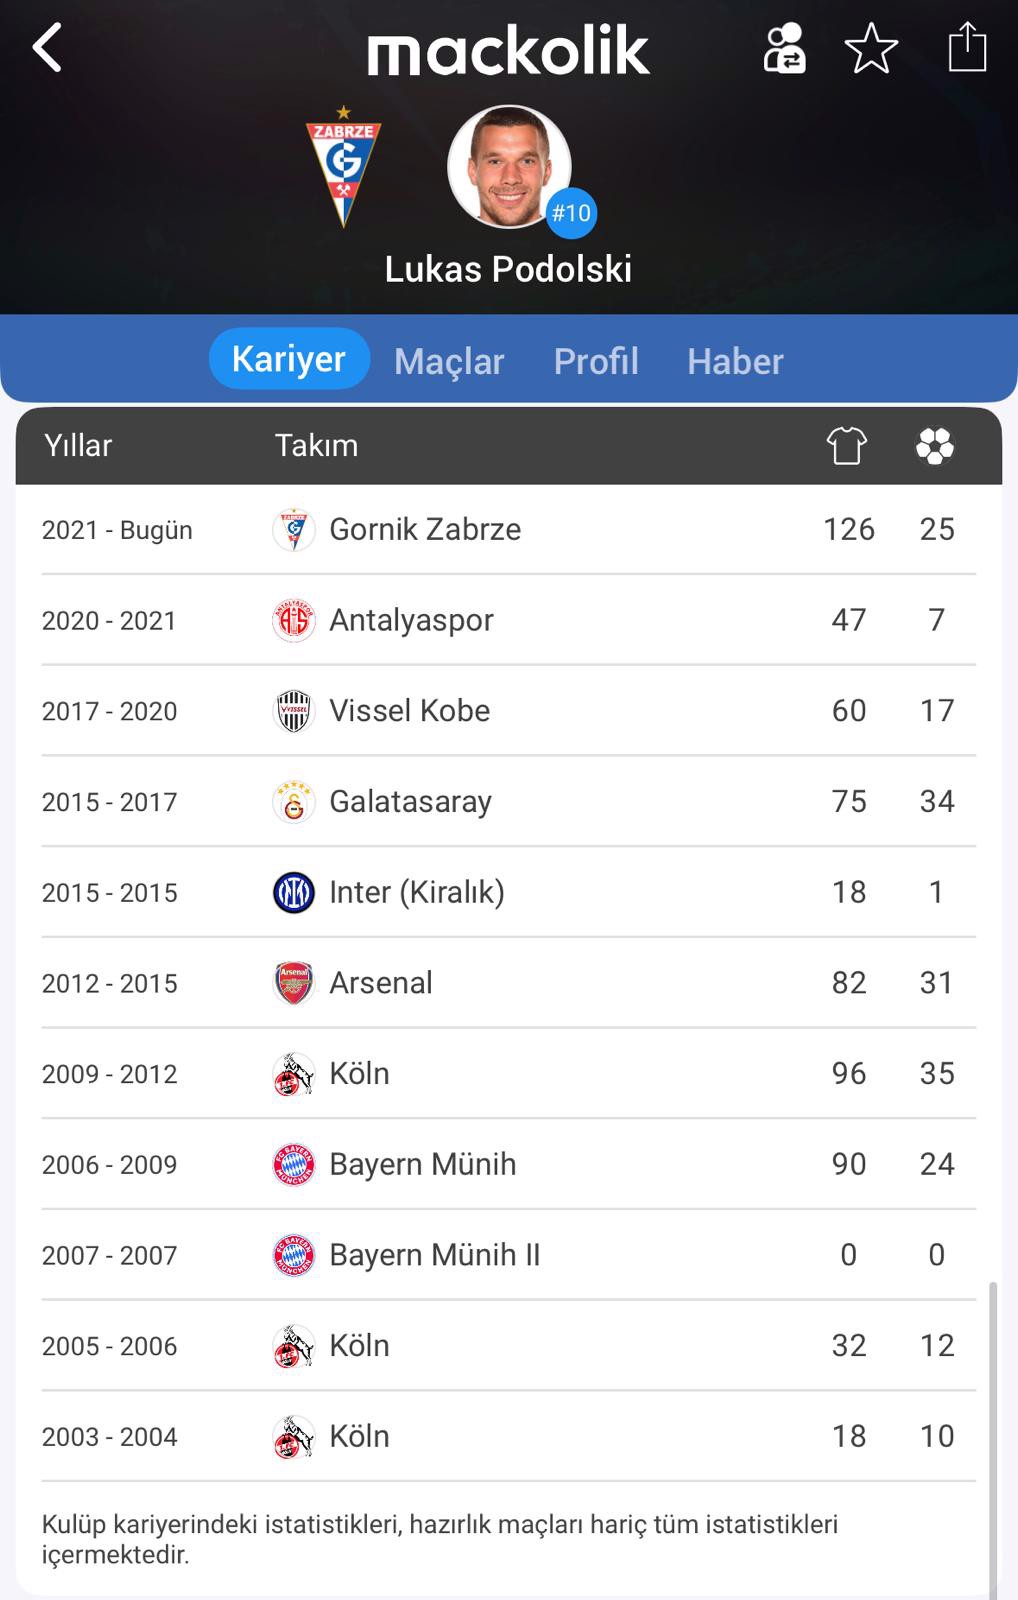The width and height of the screenshot is (1018, 1600).
Task: Tap the Bayern Münih club logo
Action: point(294,1165)
